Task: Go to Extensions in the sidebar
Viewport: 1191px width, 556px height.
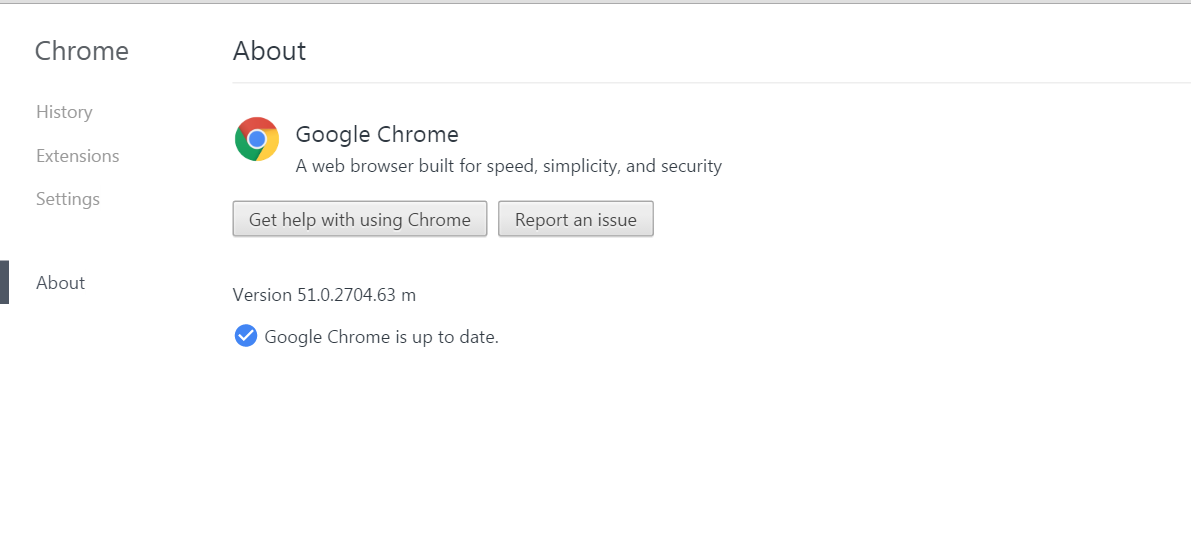Action: [77, 156]
